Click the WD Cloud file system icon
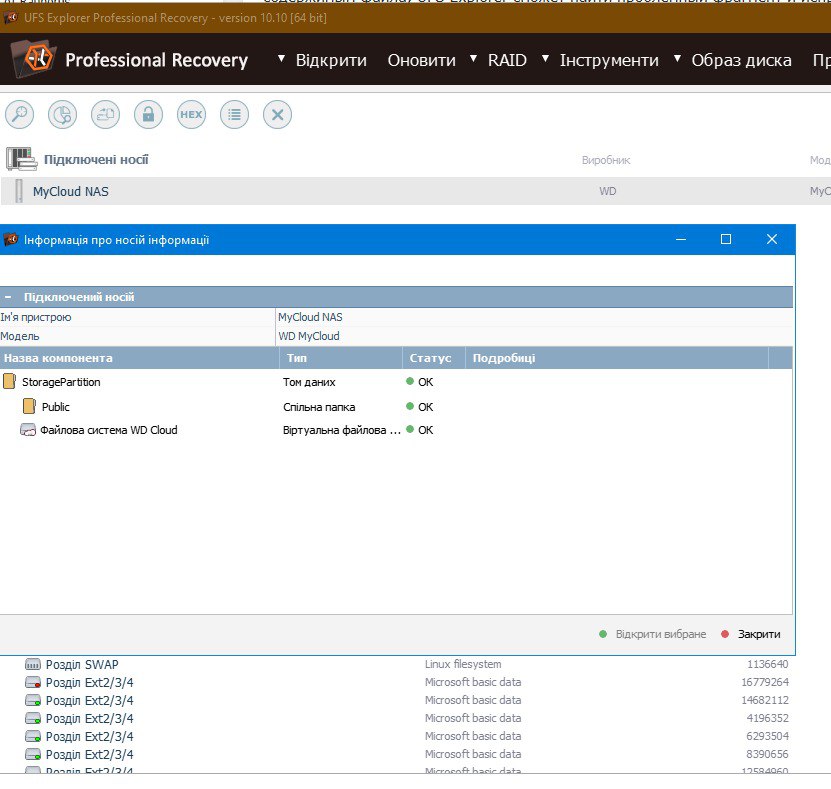Image resolution: width=831 pixels, height=789 pixels. pos(28,430)
